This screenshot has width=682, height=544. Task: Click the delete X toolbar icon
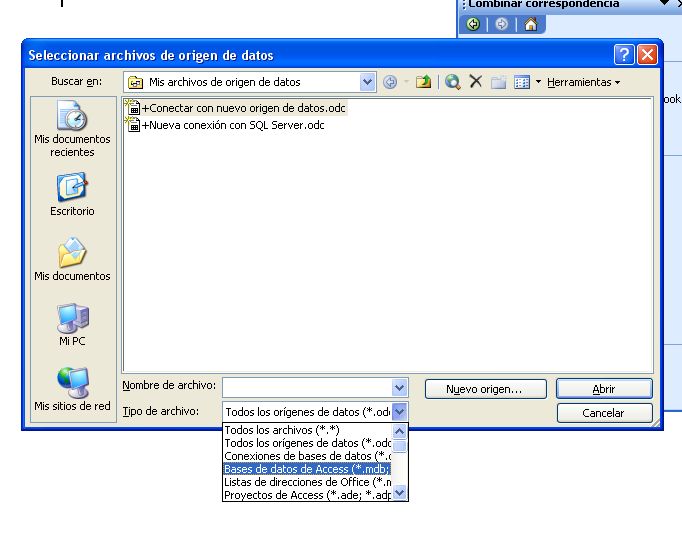476,82
